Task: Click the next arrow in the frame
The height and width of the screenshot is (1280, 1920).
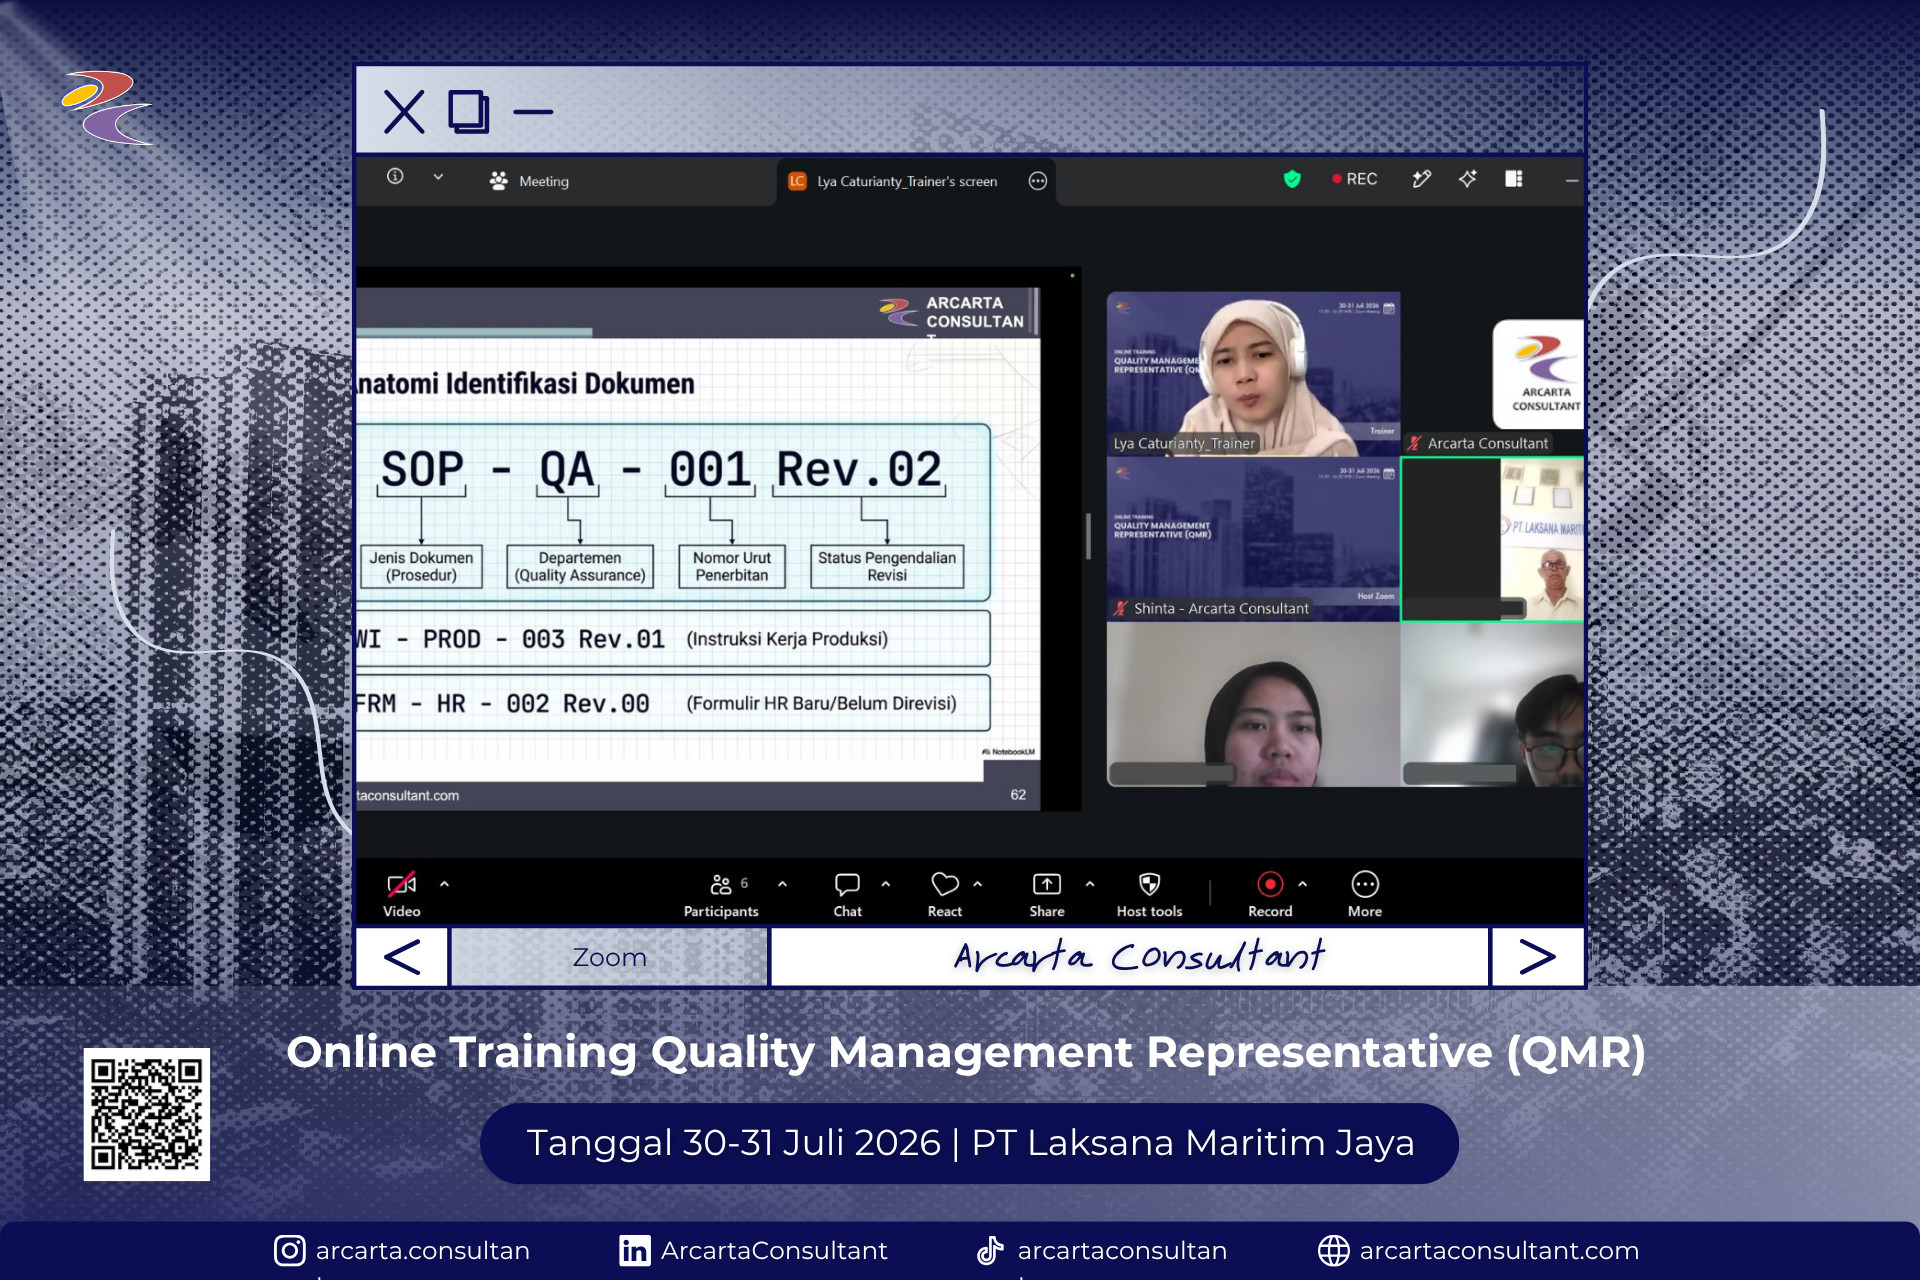Action: [1537, 957]
